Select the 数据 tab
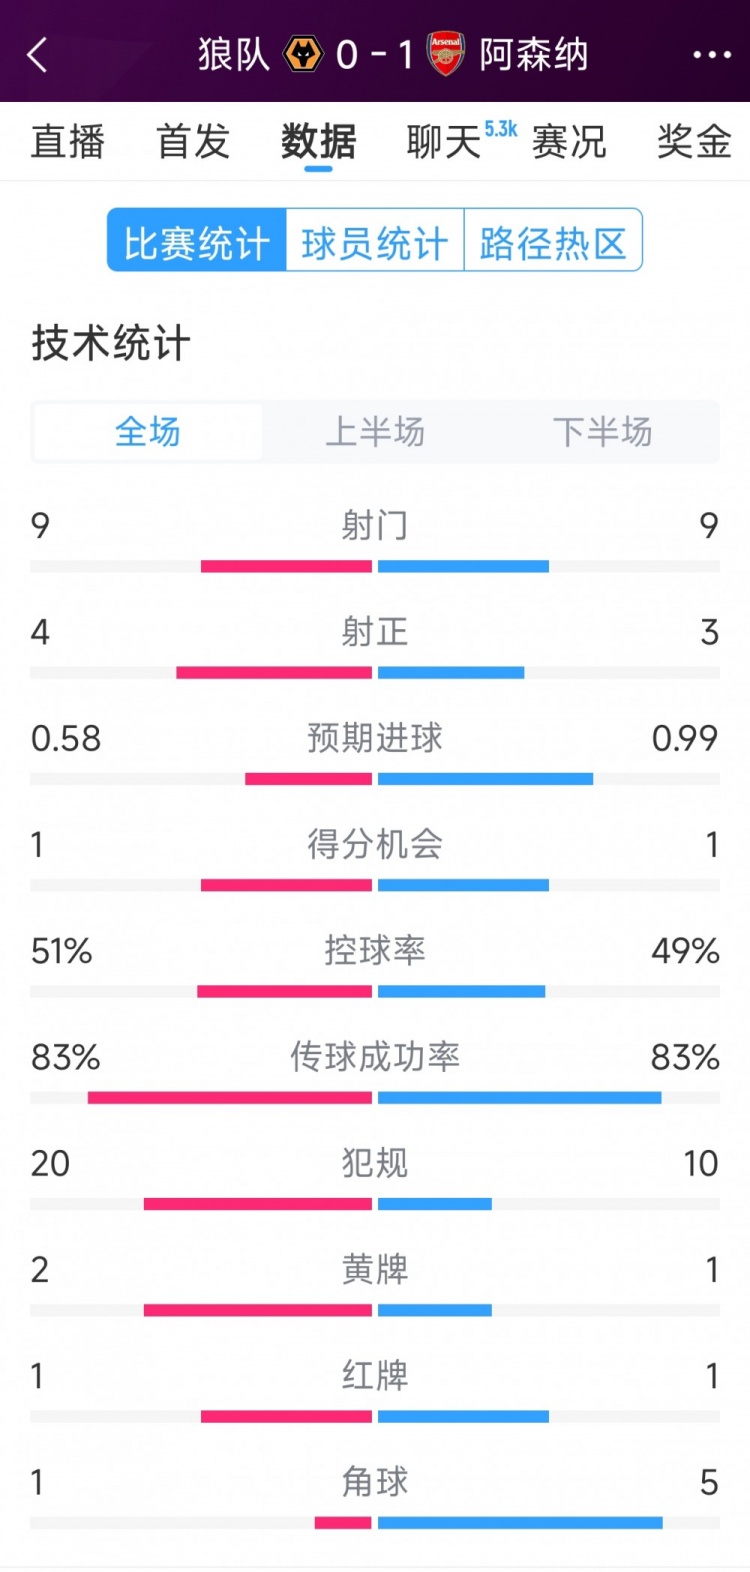Screen dimensions: 750x1572 pyautogui.click(x=318, y=141)
